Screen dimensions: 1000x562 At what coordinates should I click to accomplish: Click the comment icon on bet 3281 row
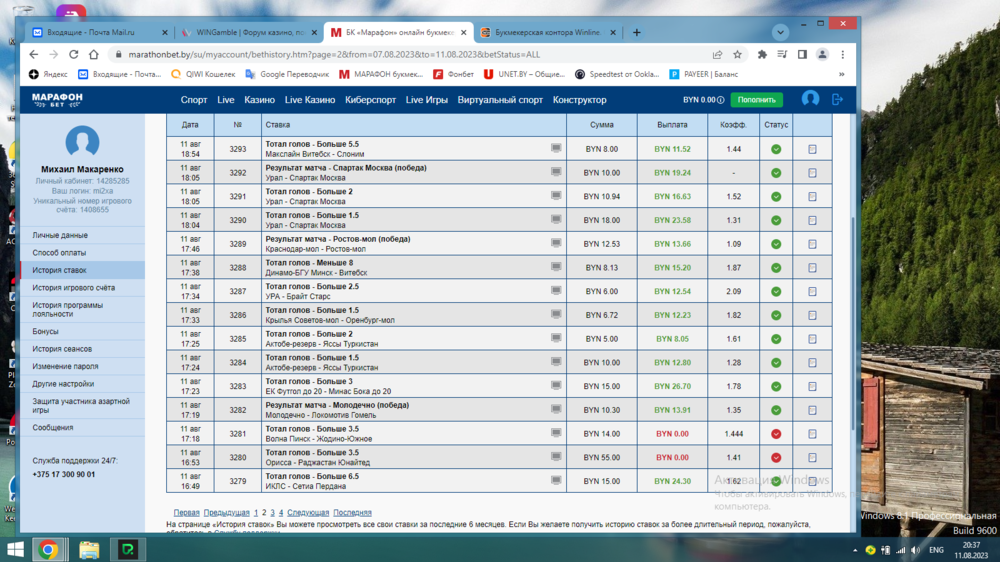pyautogui.click(x=556, y=433)
